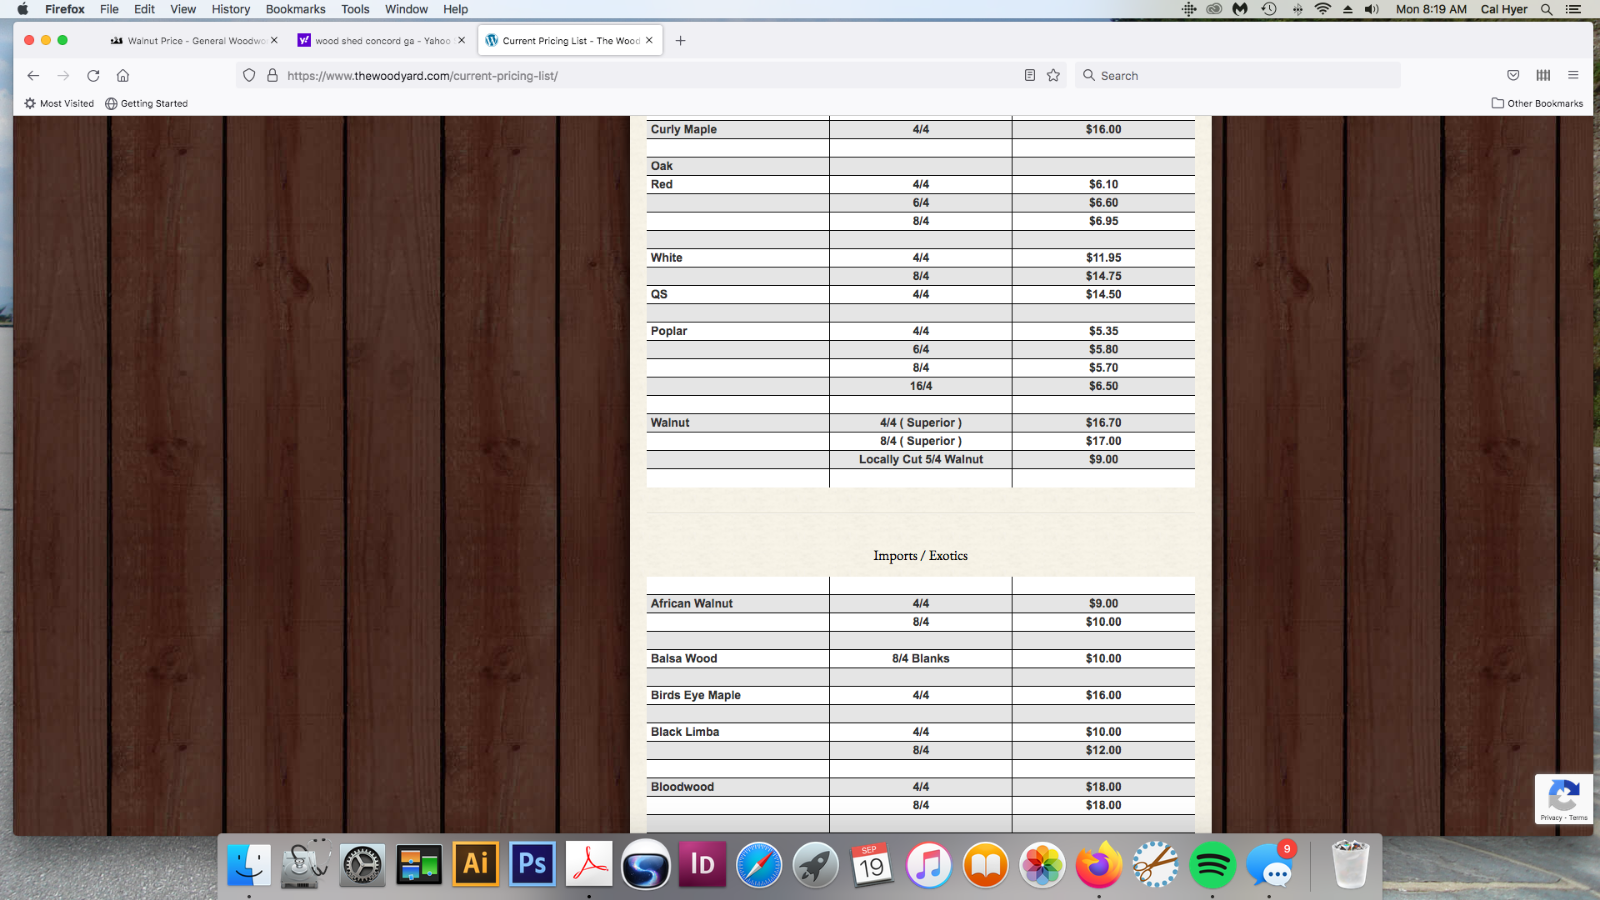Open the Getting Started bookmark
Viewport: 1600px width, 900px height.
click(x=146, y=103)
